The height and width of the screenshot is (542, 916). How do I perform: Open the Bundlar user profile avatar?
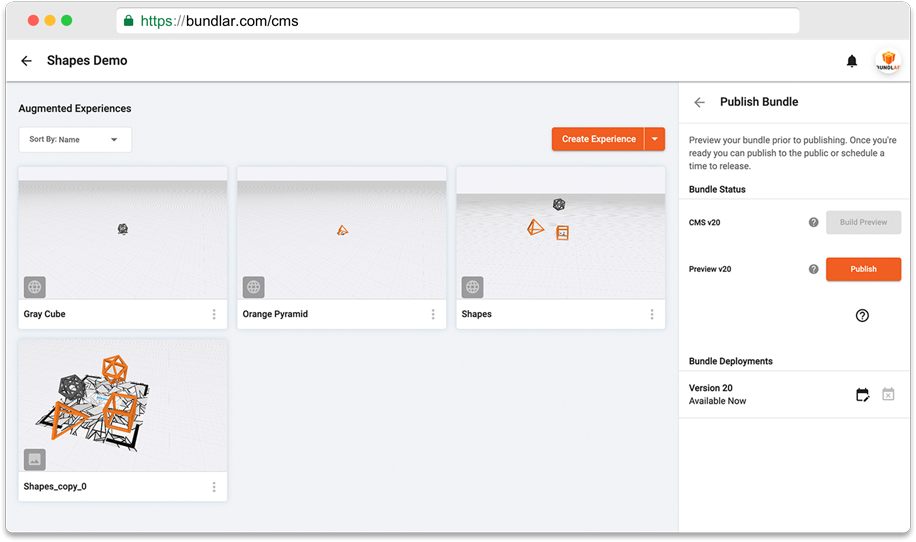[x=887, y=61]
